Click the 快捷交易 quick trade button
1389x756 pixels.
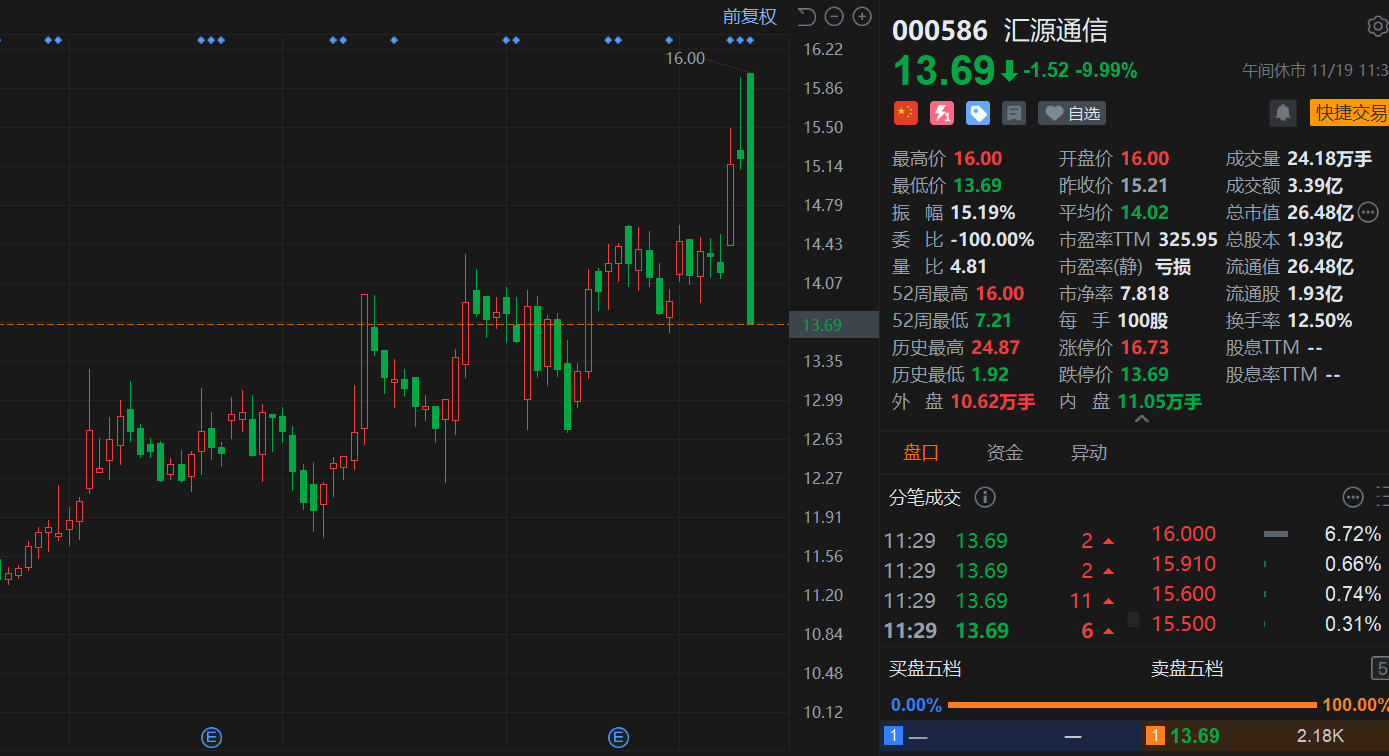pyautogui.click(x=1350, y=113)
